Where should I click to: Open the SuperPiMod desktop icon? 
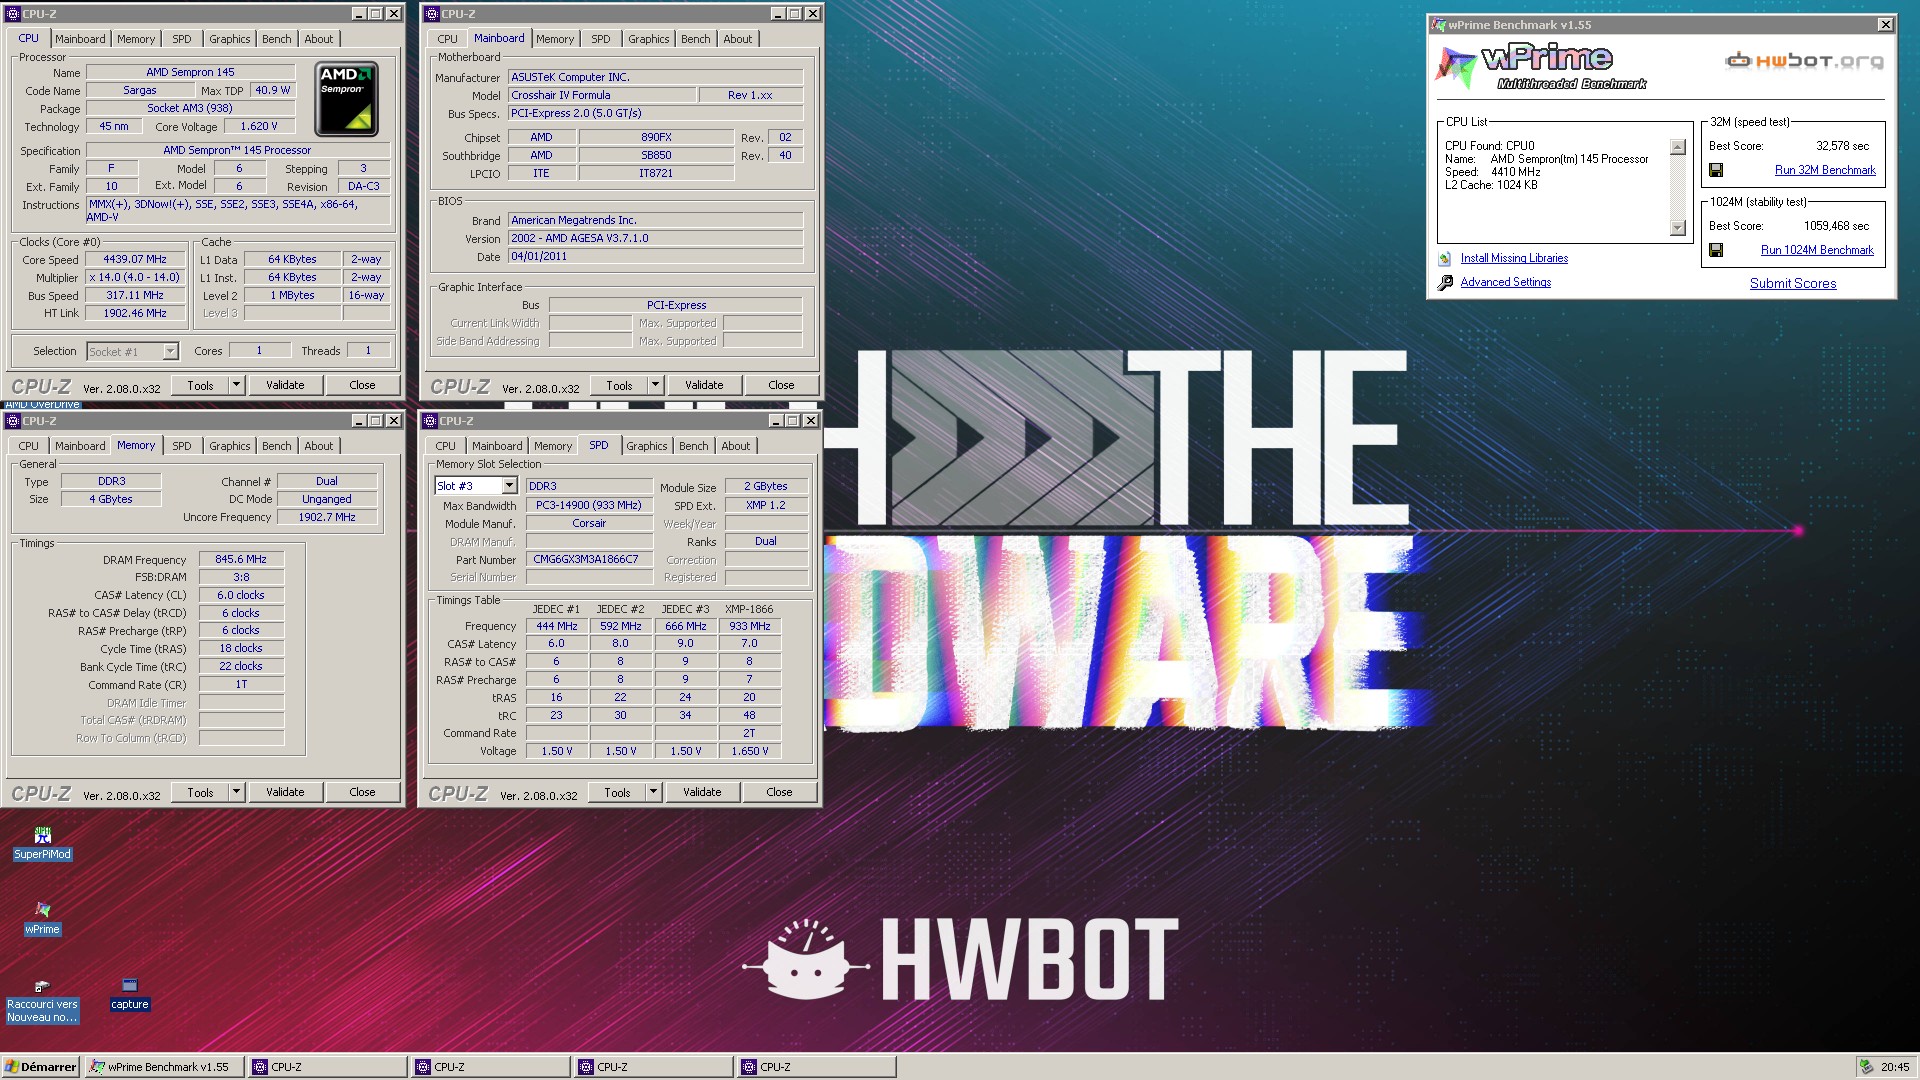[x=42, y=843]
